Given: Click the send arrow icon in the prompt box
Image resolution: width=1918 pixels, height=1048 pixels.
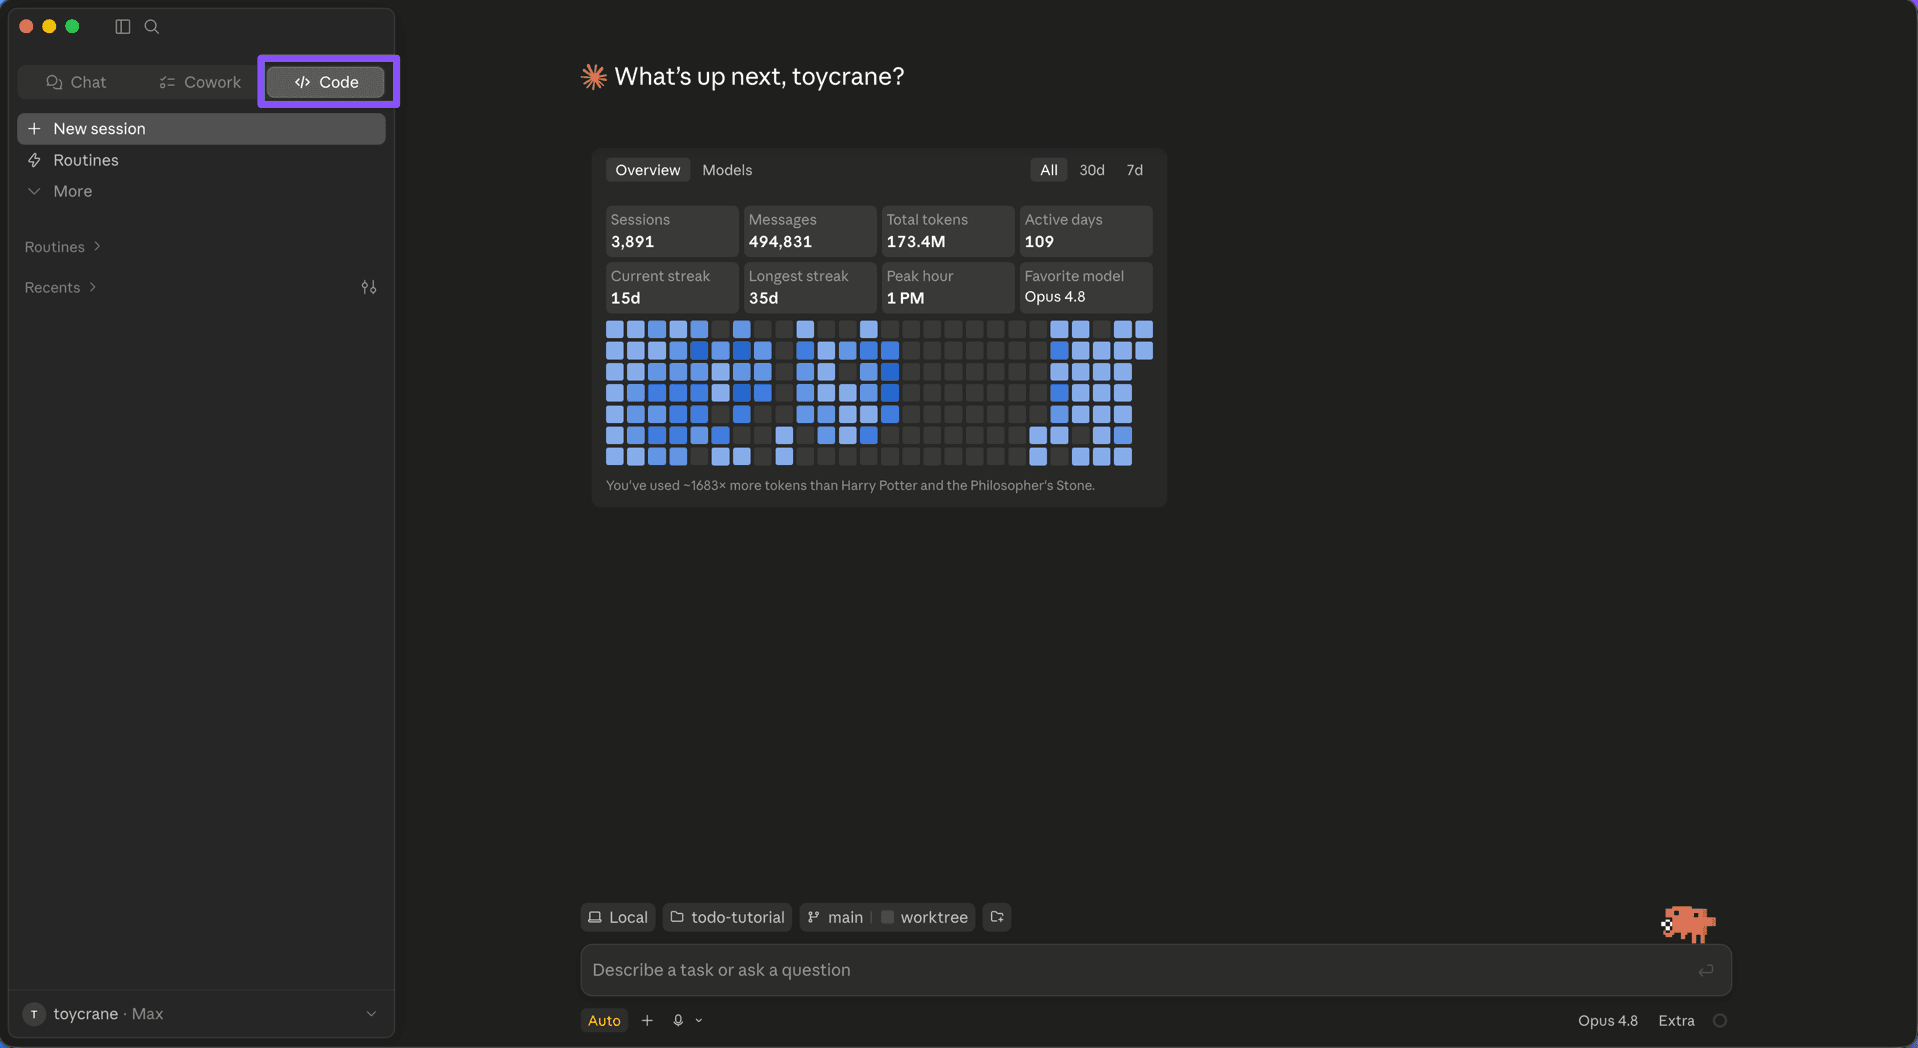Looking at the screenshot, I should coord(1706,970).
